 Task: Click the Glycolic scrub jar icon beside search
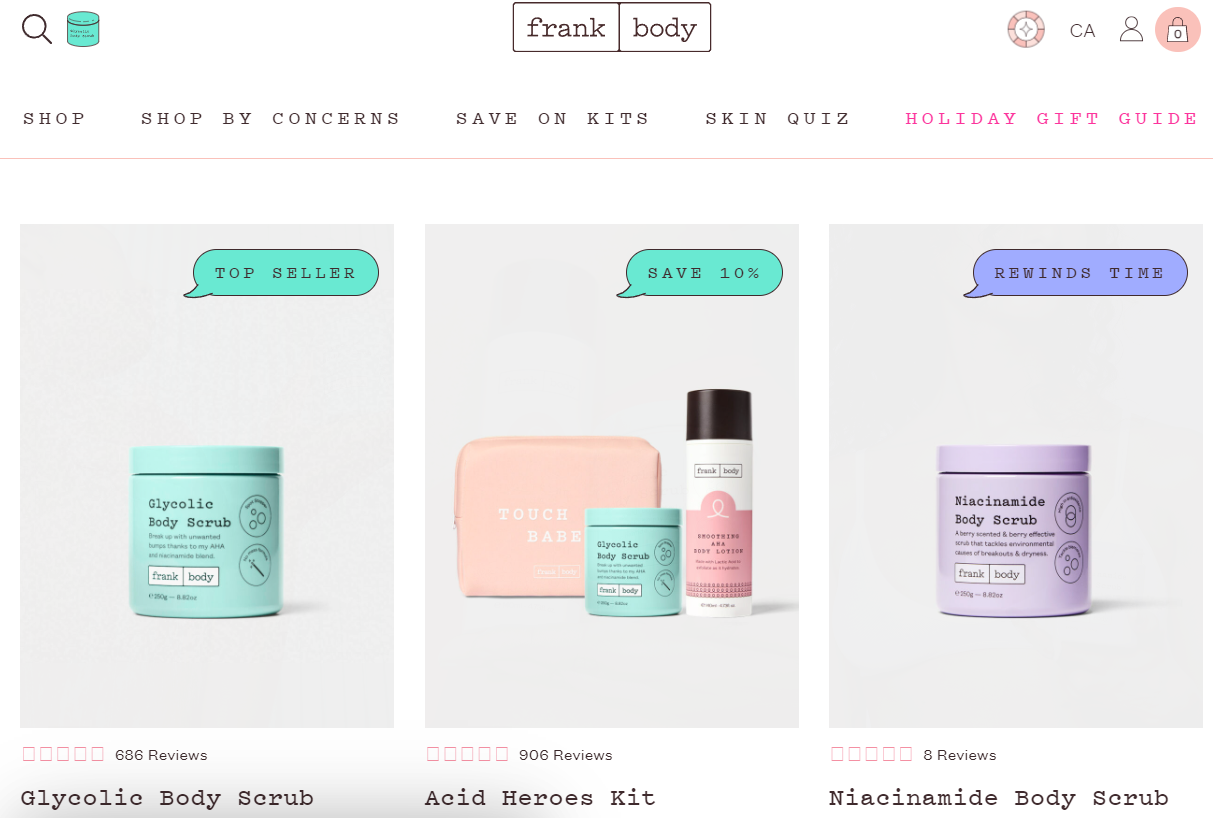[83, 29]
